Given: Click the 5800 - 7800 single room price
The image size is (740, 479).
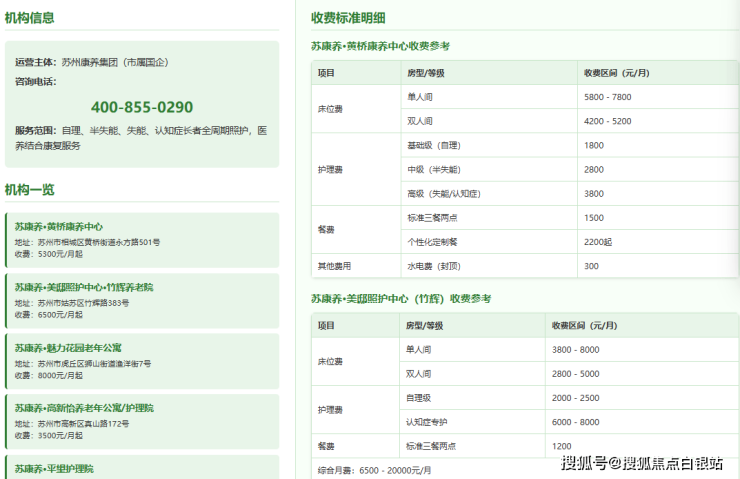Looking at the screenshot, I should pyautogui.click(x=607, y=97).
